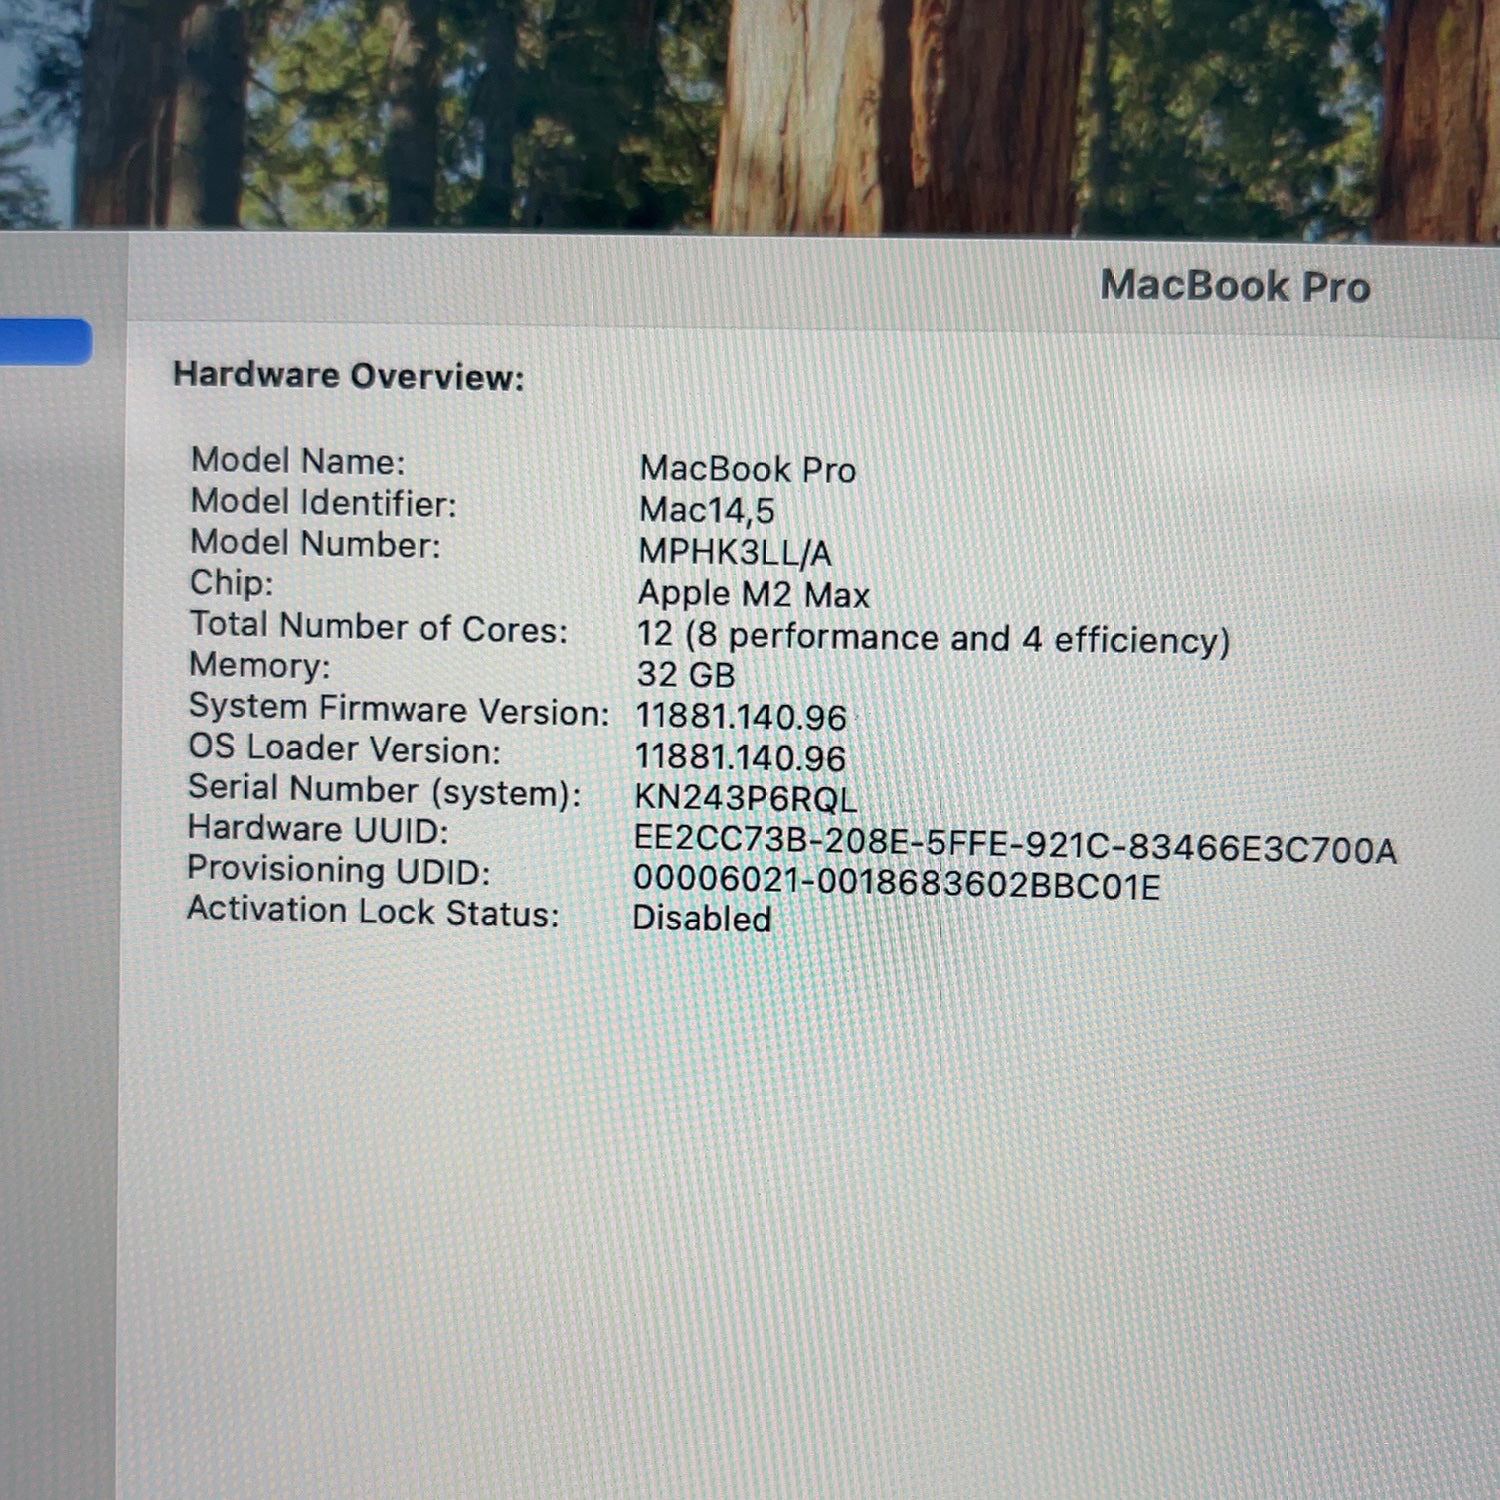Click the Model Name label
The image size is (1500, 1500).
298,461
